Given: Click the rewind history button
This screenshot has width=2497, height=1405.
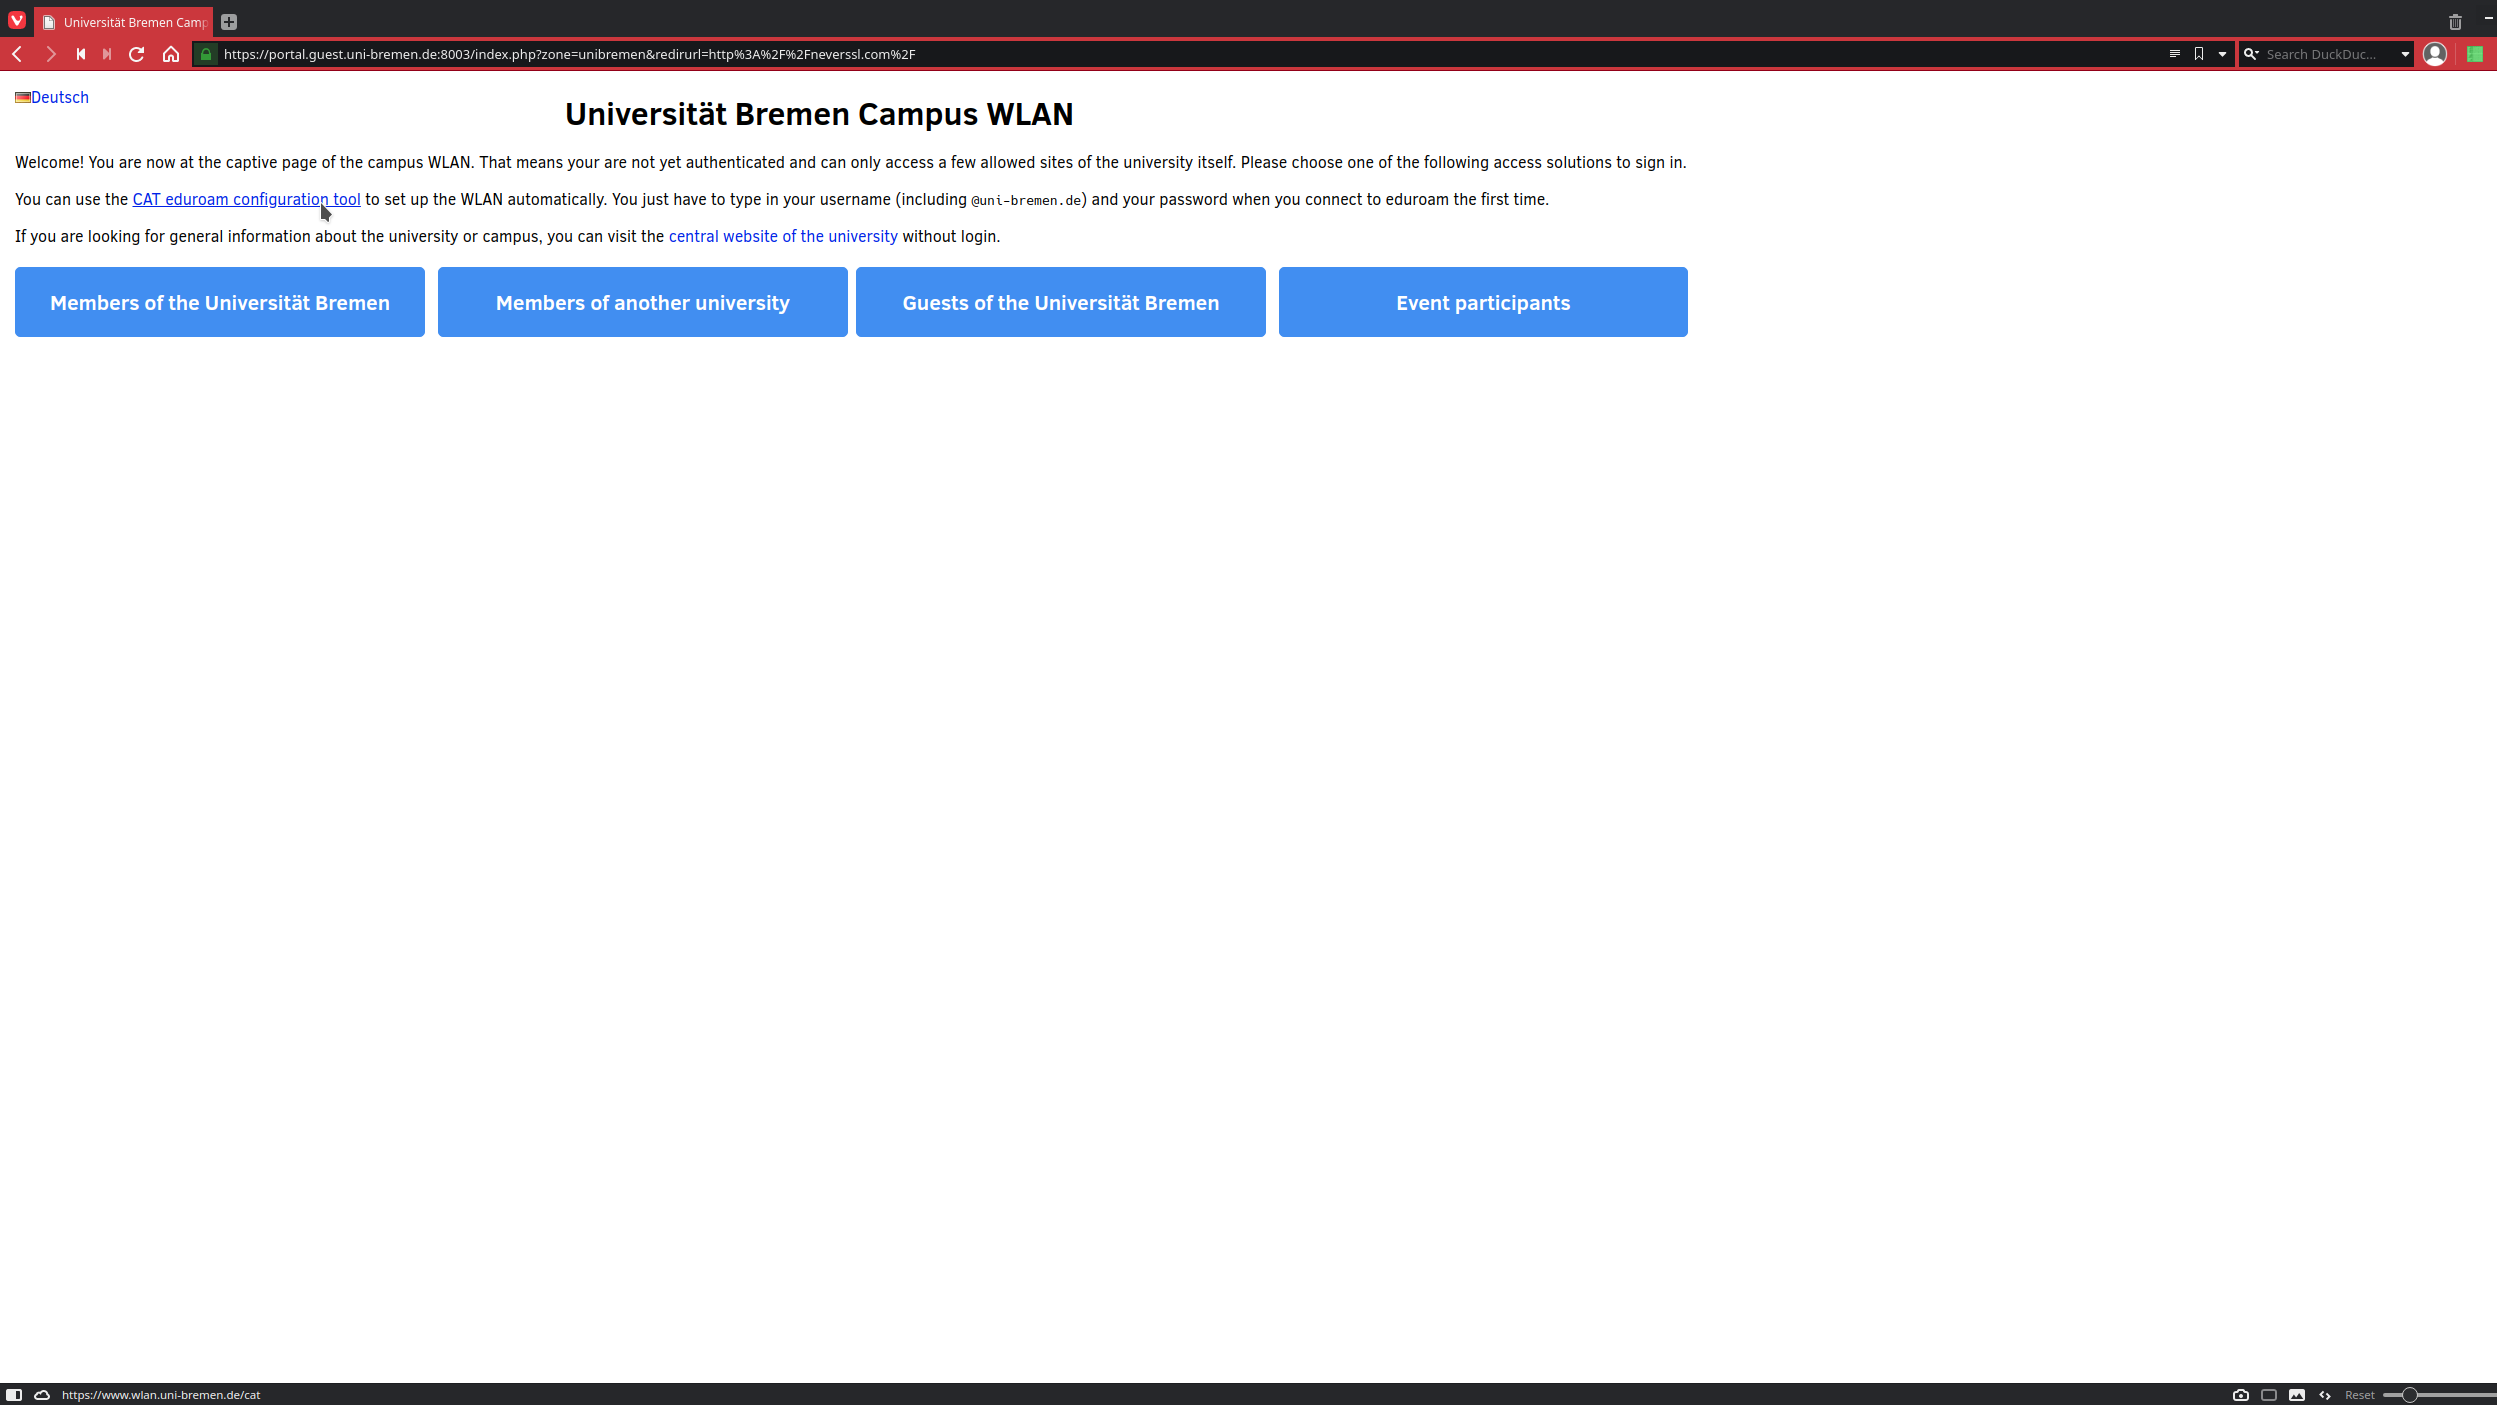Looking at the screenshot, I should pyautogui.click(x=81, y=54).
